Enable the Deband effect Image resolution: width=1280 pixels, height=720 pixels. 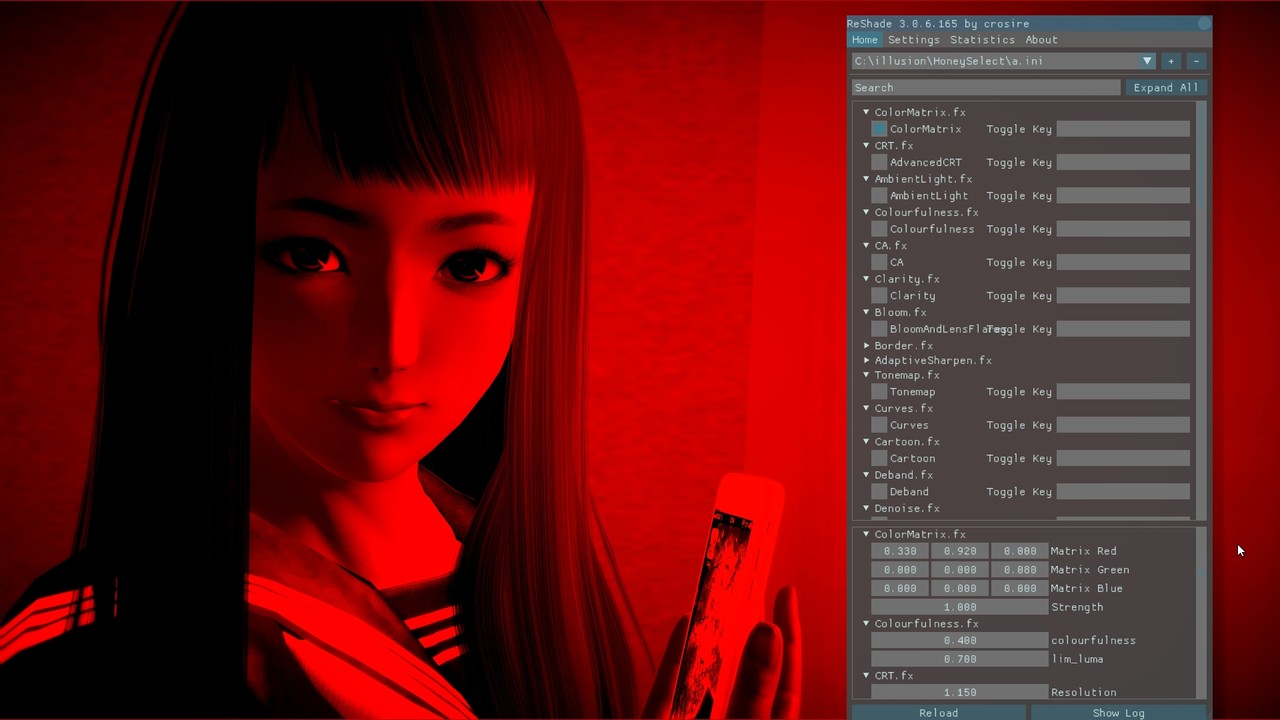[878, 491]
